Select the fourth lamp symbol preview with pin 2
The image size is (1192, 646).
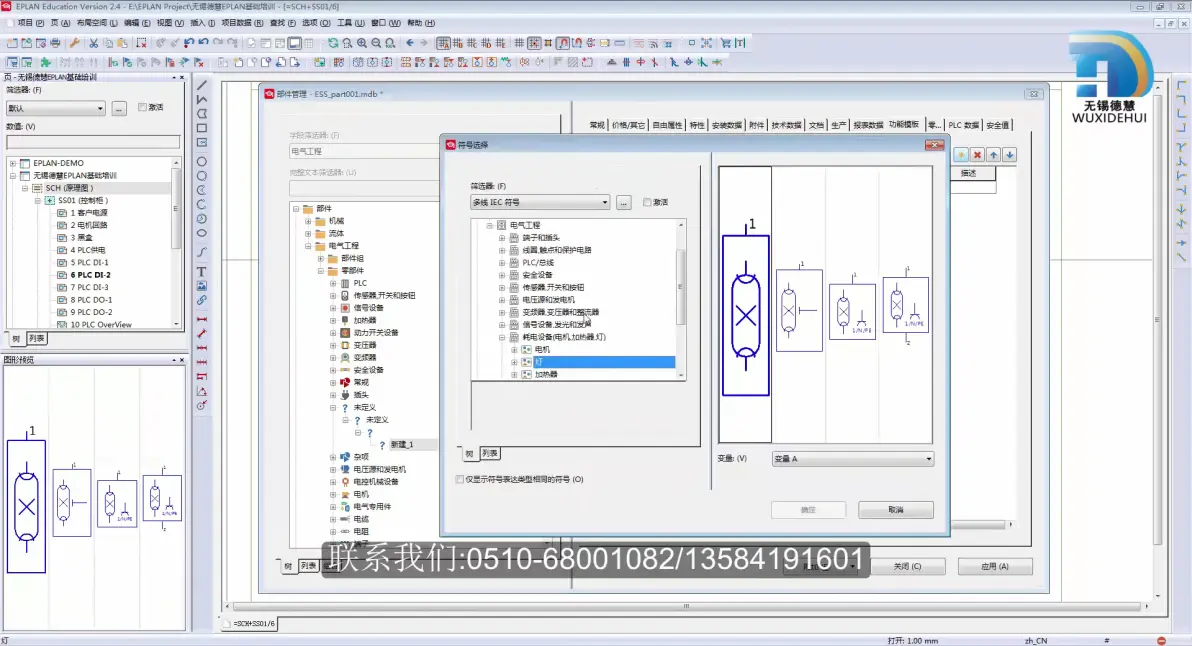[x=905, y=304]
